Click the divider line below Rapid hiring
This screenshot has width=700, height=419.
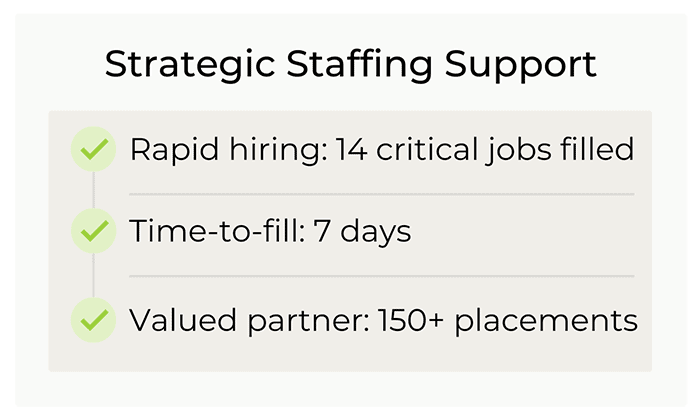click(382, 195)
